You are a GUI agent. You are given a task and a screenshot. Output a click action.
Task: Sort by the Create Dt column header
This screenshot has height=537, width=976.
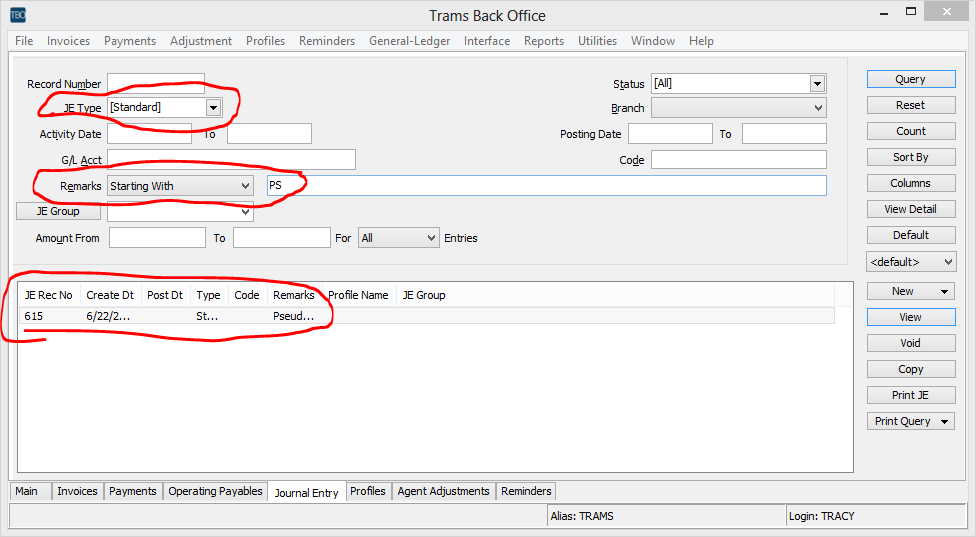coord(109,295)
